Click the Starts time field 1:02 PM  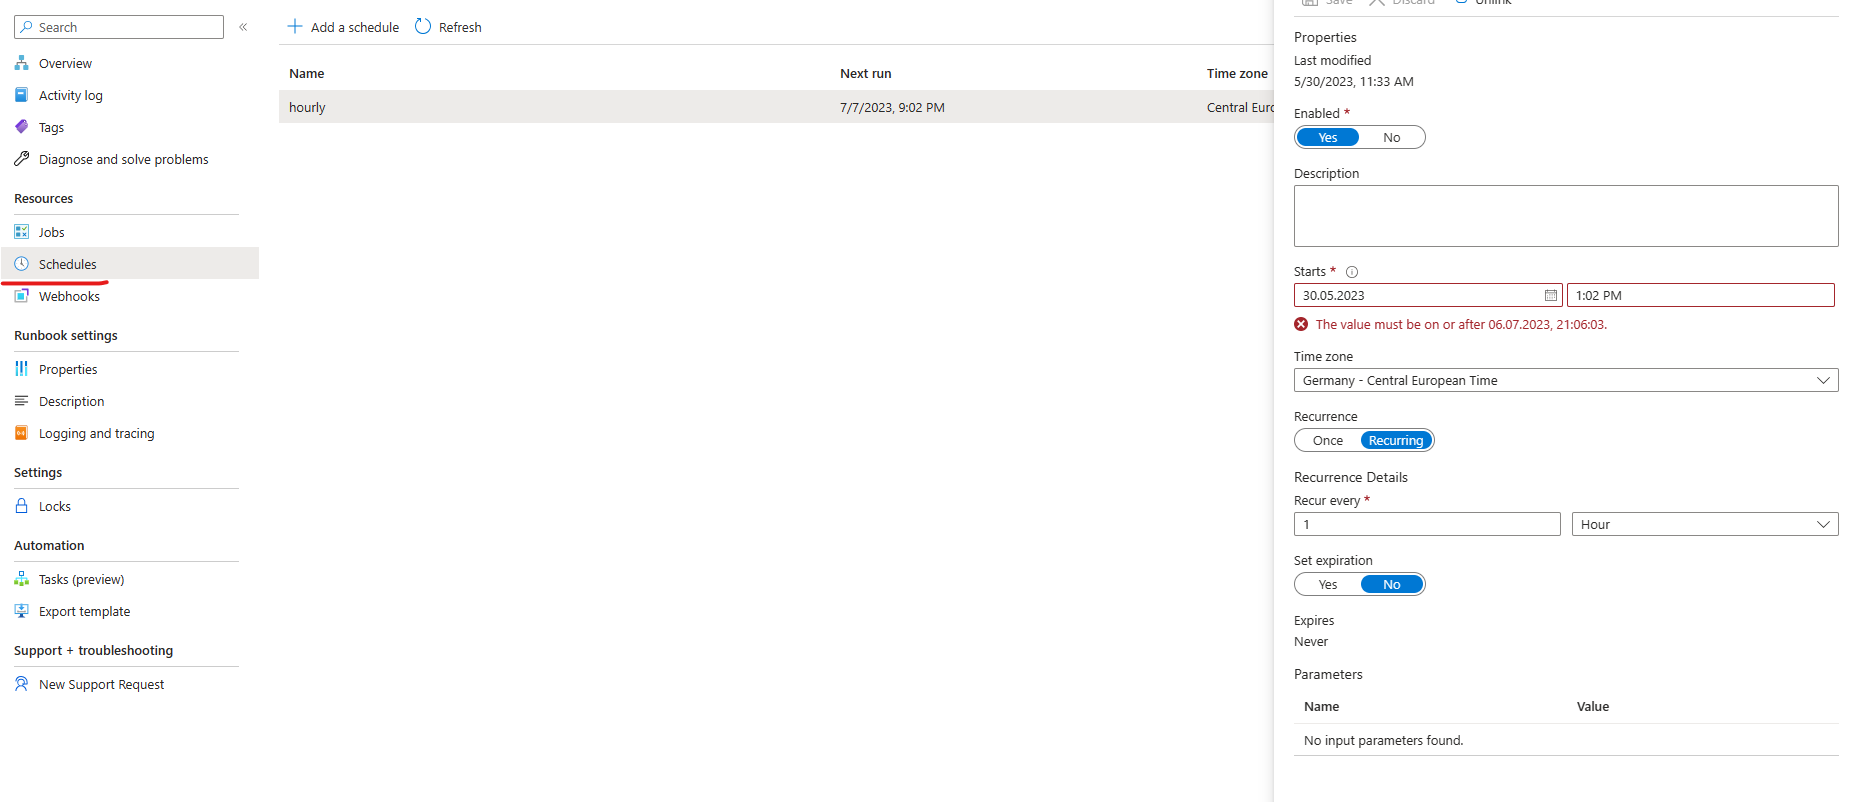tap(1701, 295)
